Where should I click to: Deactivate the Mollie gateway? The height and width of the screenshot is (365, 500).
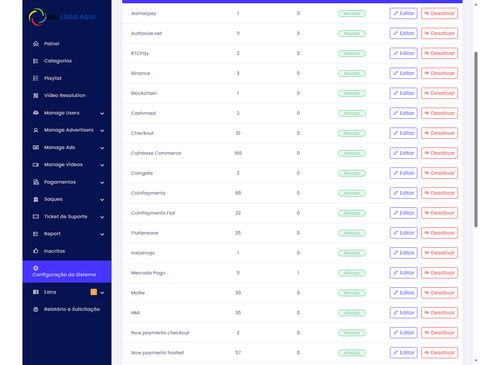click(x=439, y=293)
